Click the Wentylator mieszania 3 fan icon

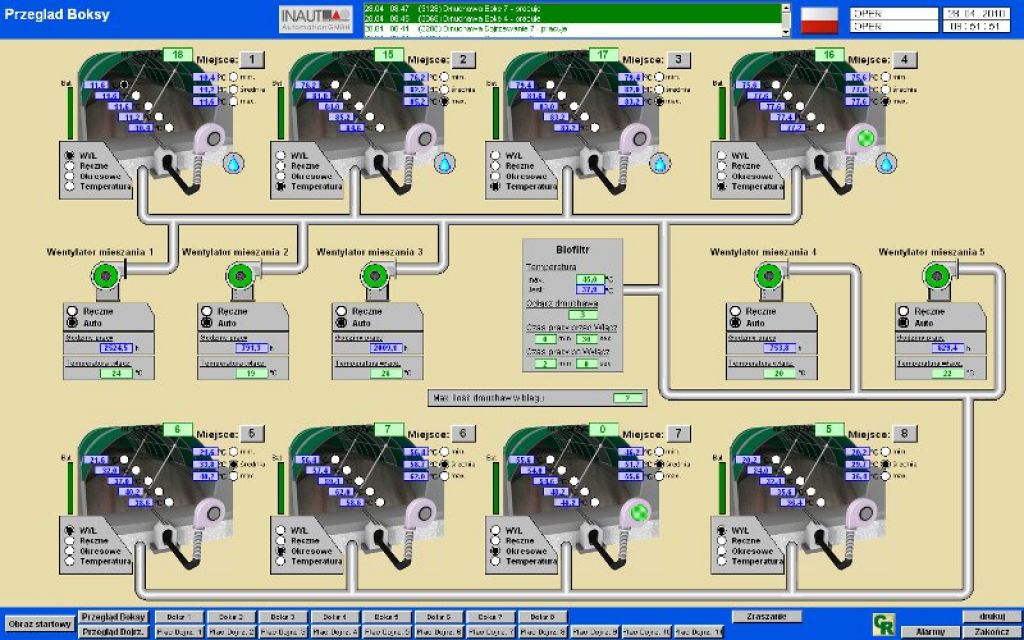373,275
